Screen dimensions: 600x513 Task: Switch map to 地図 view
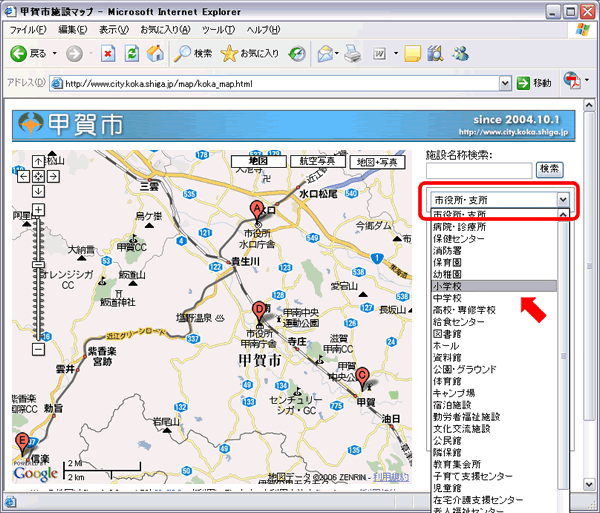[x=258, y=161]
